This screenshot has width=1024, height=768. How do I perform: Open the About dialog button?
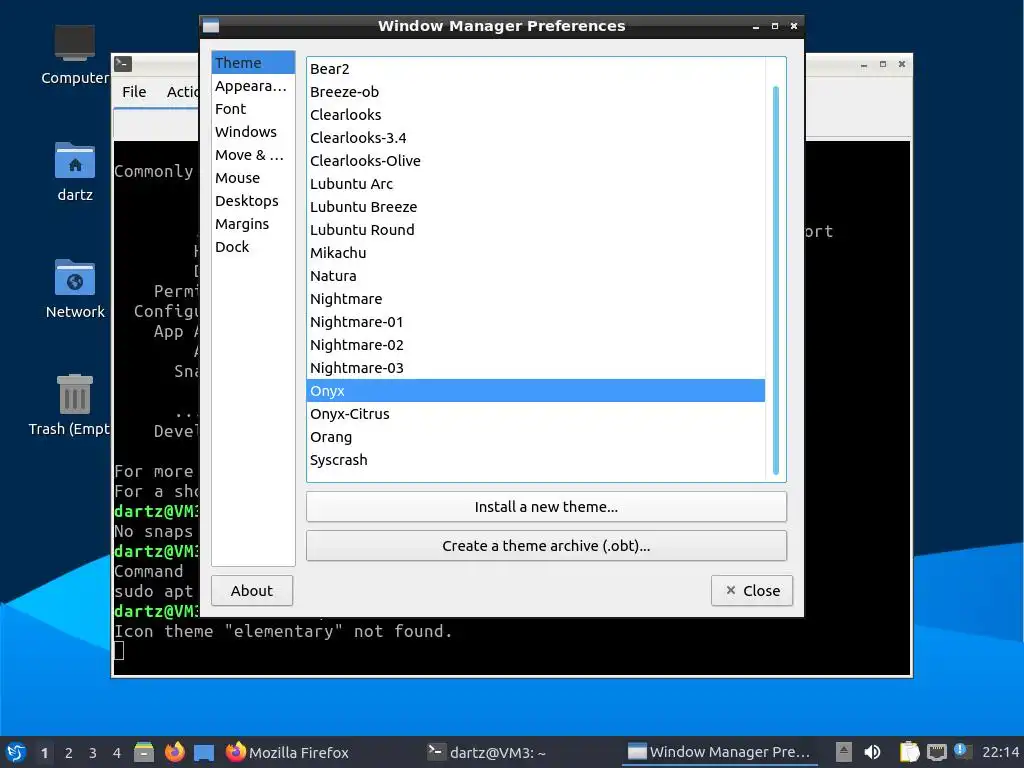point(251,590)
